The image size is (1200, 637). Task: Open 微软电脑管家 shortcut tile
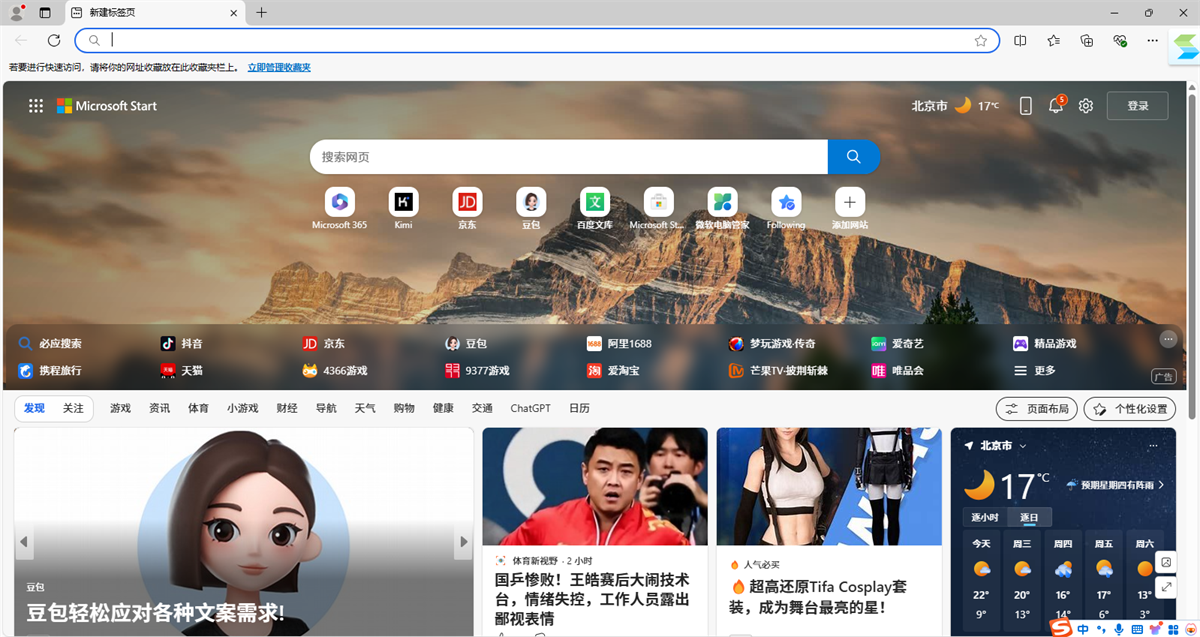coord(722,209)
